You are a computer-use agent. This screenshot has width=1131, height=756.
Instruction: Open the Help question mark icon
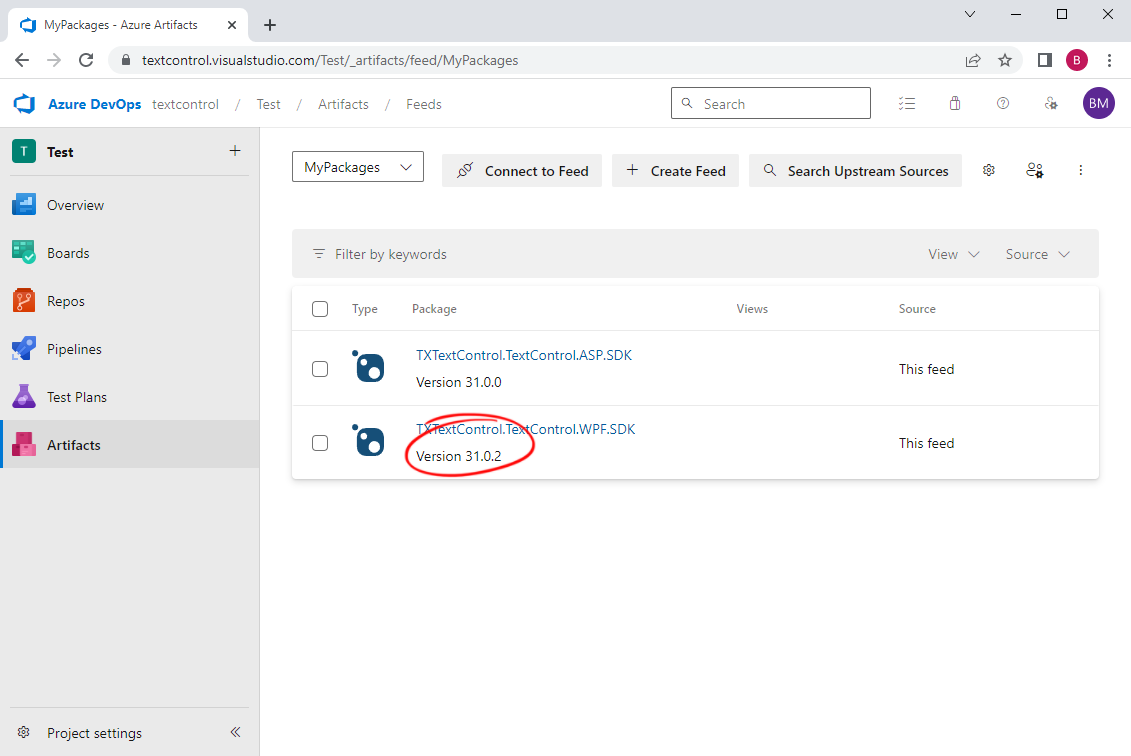[1003, 104]
